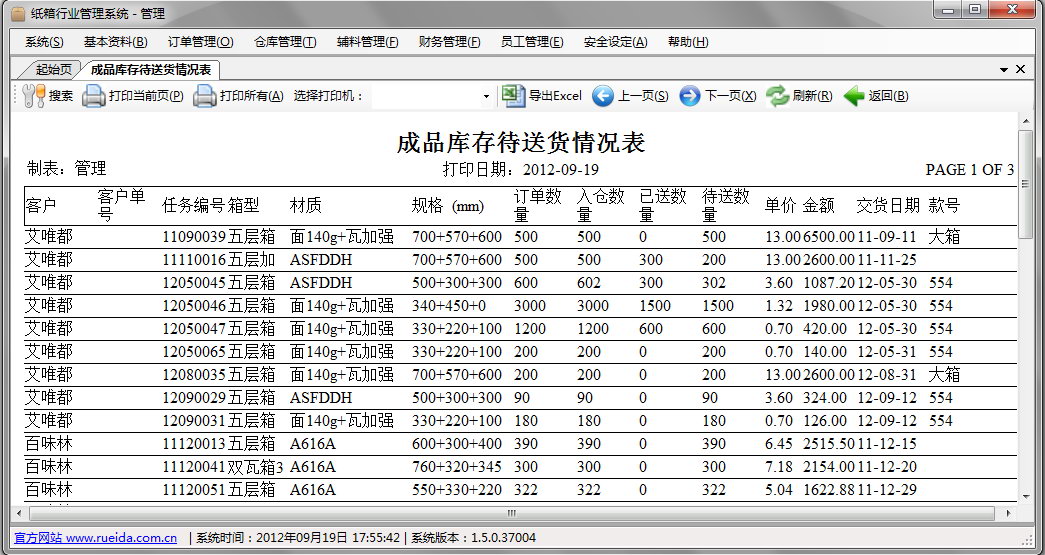Click the print current page printer icon
1045x555 pixels.
94,96
